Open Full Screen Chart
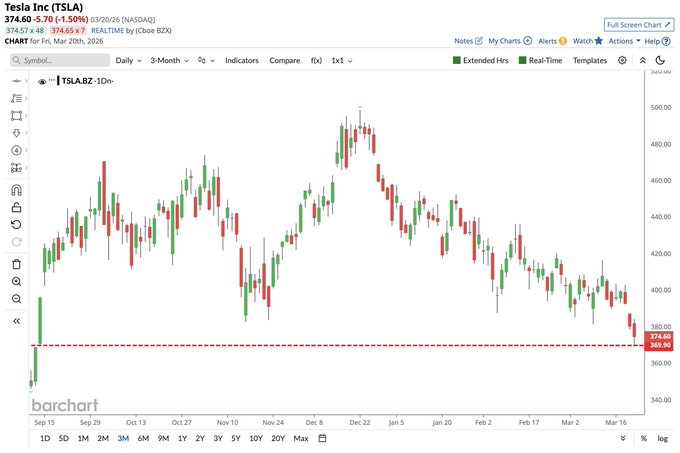 coord(639,25)
